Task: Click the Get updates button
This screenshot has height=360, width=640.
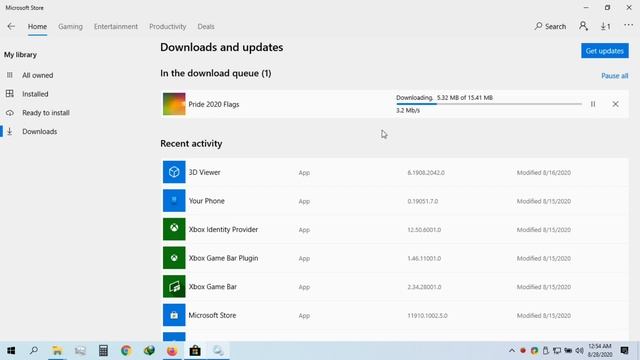Action: [x=604, y=51]
